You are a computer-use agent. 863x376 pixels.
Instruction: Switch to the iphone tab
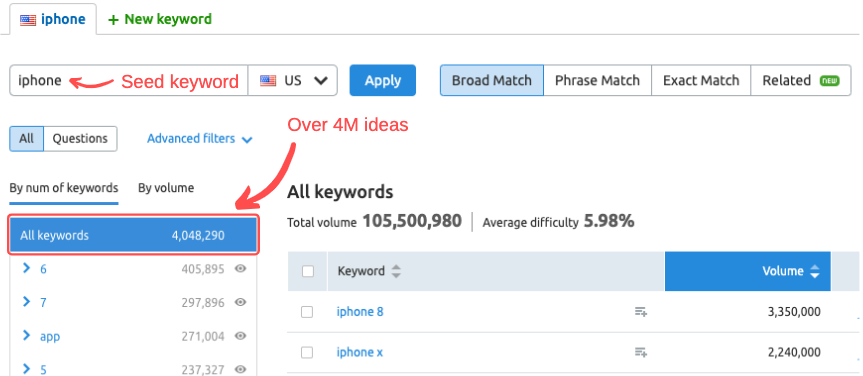[53, 20]
